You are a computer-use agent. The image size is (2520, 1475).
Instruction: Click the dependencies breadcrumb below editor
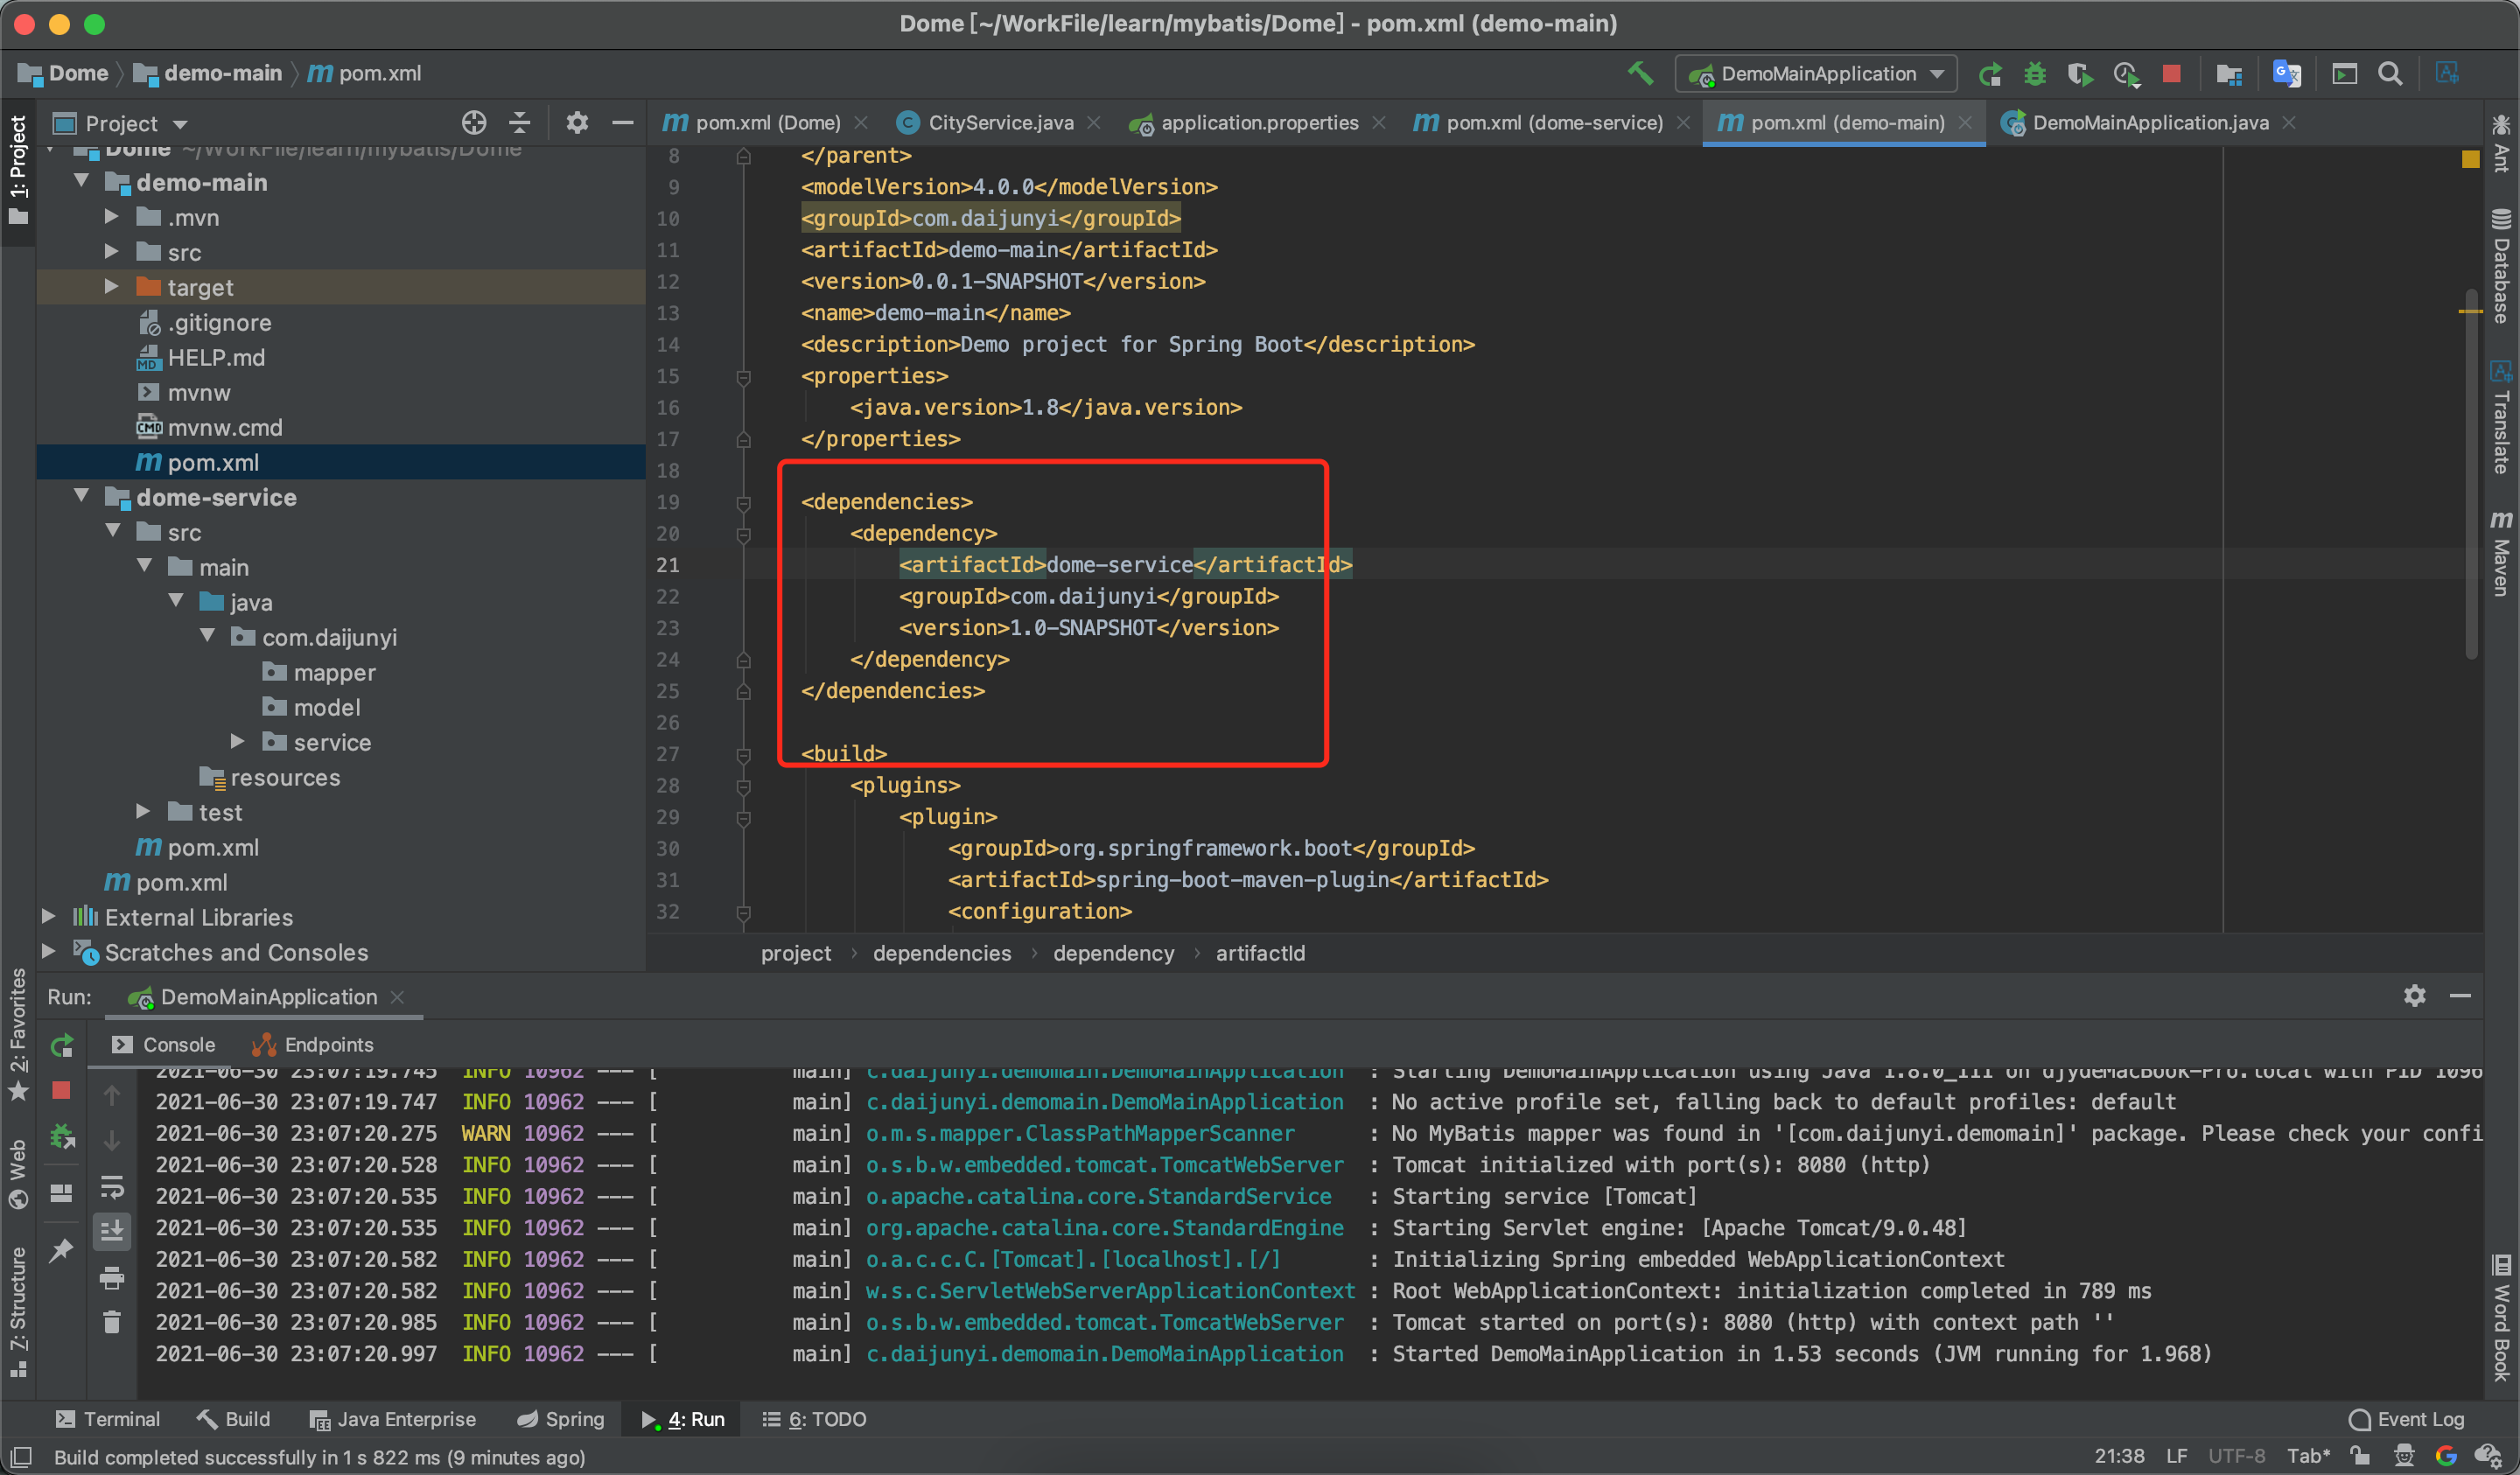(942, 953)
